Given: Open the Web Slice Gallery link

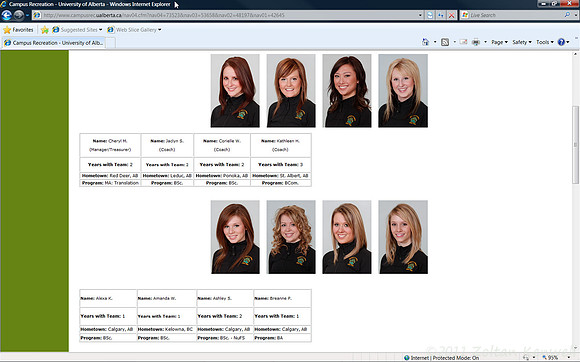Looking at the screenshot, I should pyautogui.click(x=134, y=30).
